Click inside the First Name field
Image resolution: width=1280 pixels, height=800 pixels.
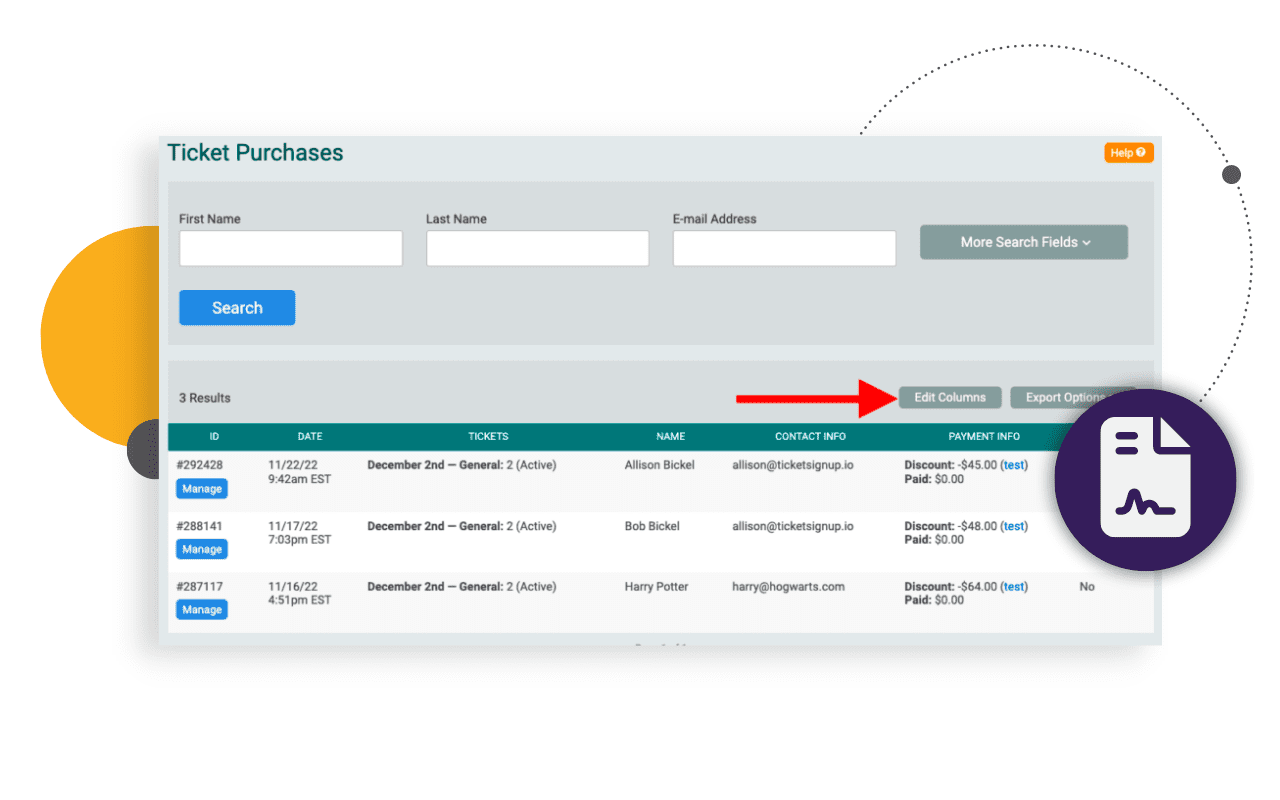(290, 248)
